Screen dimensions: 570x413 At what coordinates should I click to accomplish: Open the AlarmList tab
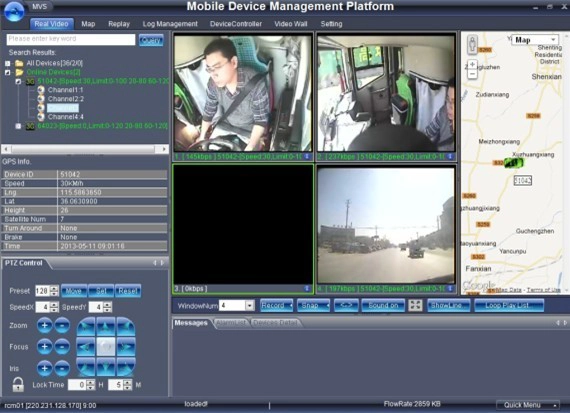click(x=231, y=322)
